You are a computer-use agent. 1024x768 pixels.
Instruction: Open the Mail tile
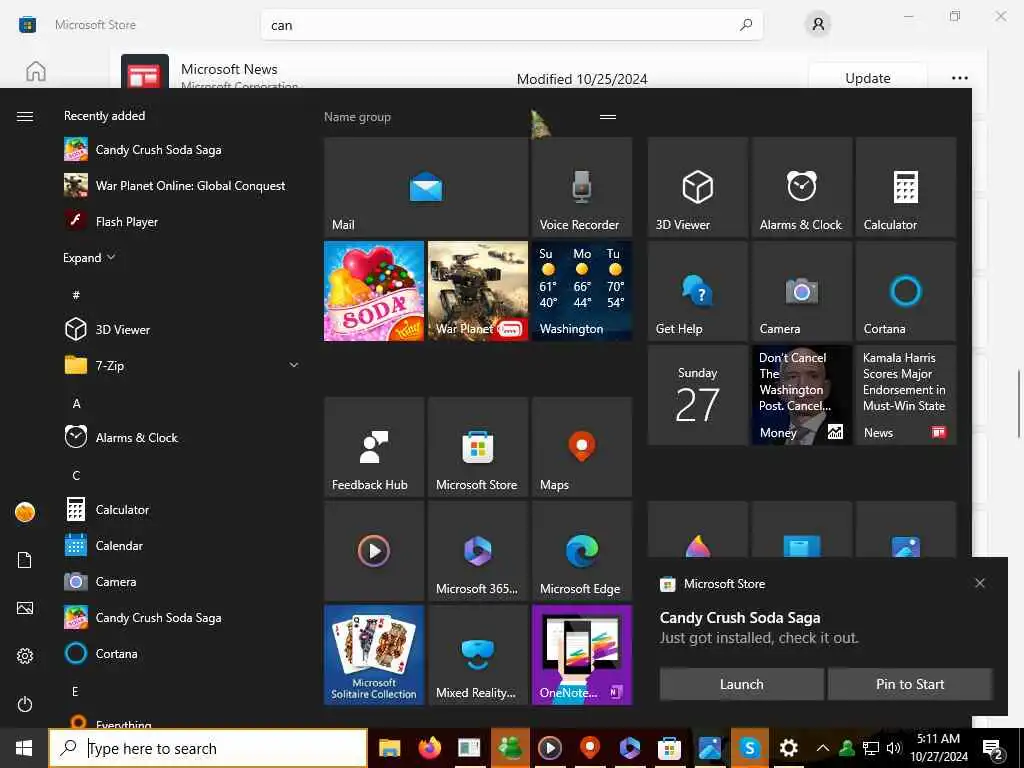[x=426, y=187]
